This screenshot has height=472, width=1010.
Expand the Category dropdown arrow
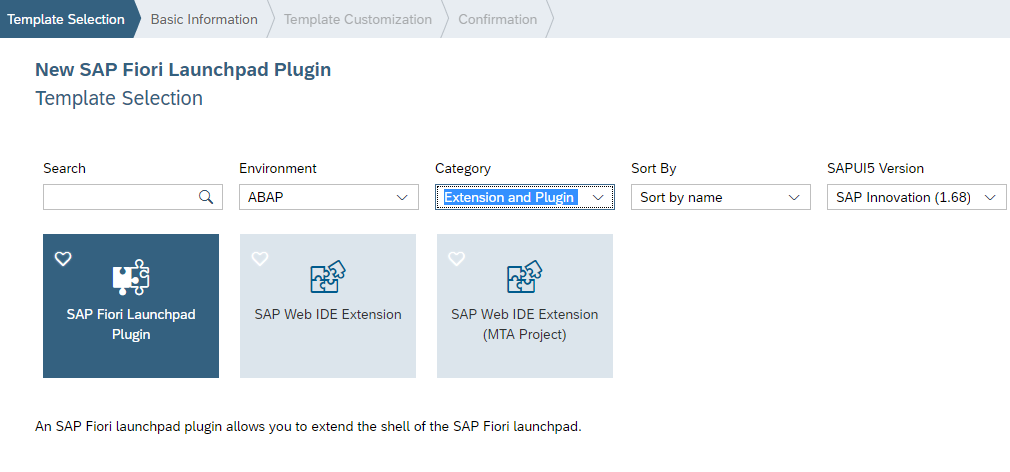click(598, 197)
